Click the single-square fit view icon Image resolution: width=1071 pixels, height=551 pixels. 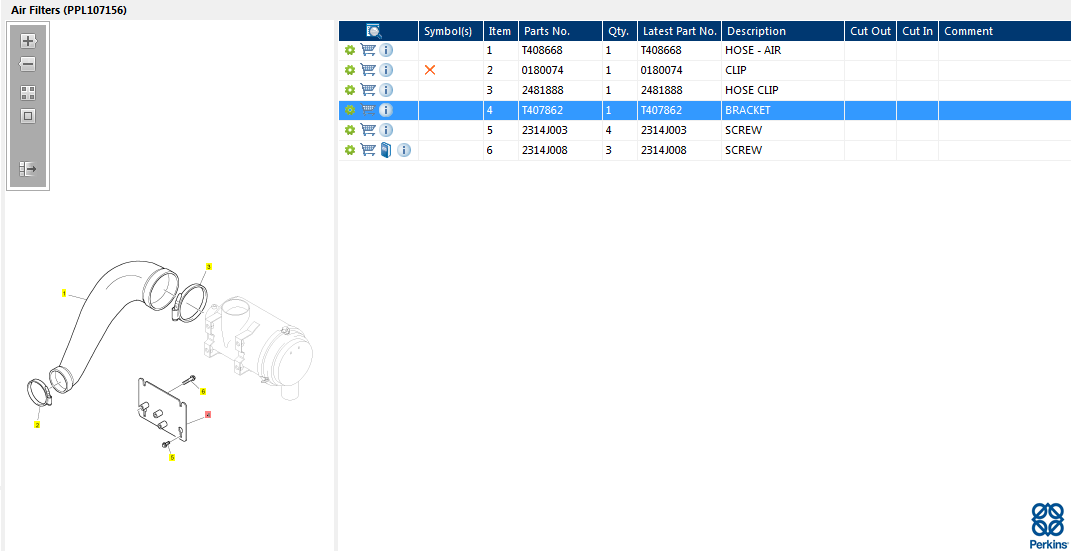pyautogui.click(x=28, y=116)
